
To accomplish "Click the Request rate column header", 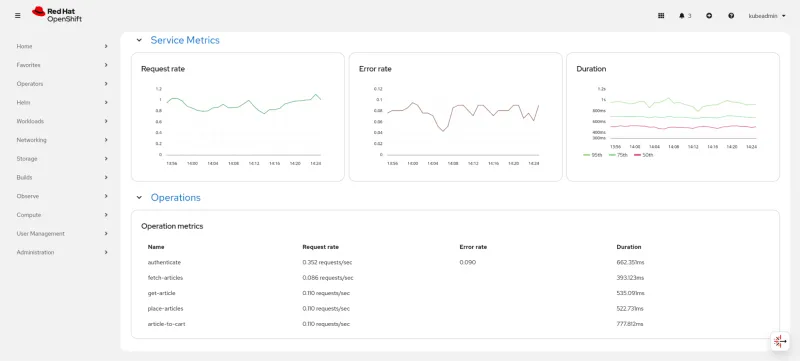I will pos(320,247).
